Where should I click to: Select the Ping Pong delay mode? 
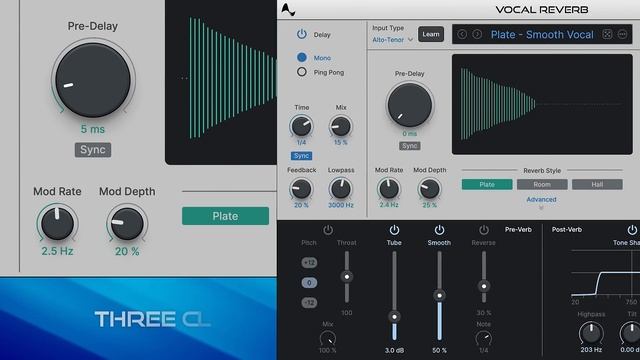(x=302, y=72)
